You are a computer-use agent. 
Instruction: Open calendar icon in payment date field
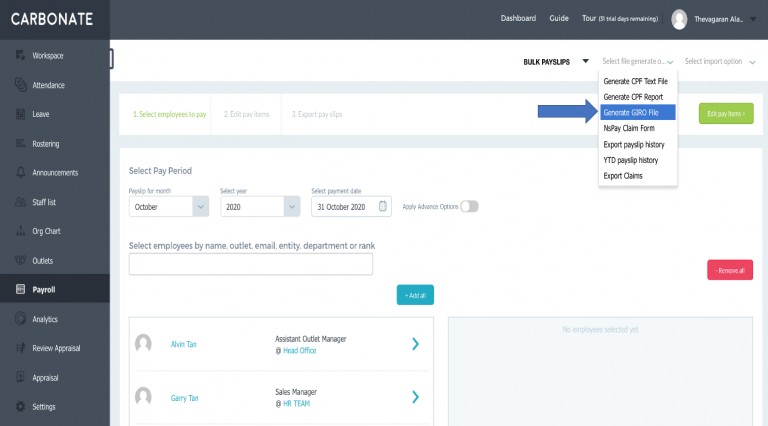coord(383,206)
